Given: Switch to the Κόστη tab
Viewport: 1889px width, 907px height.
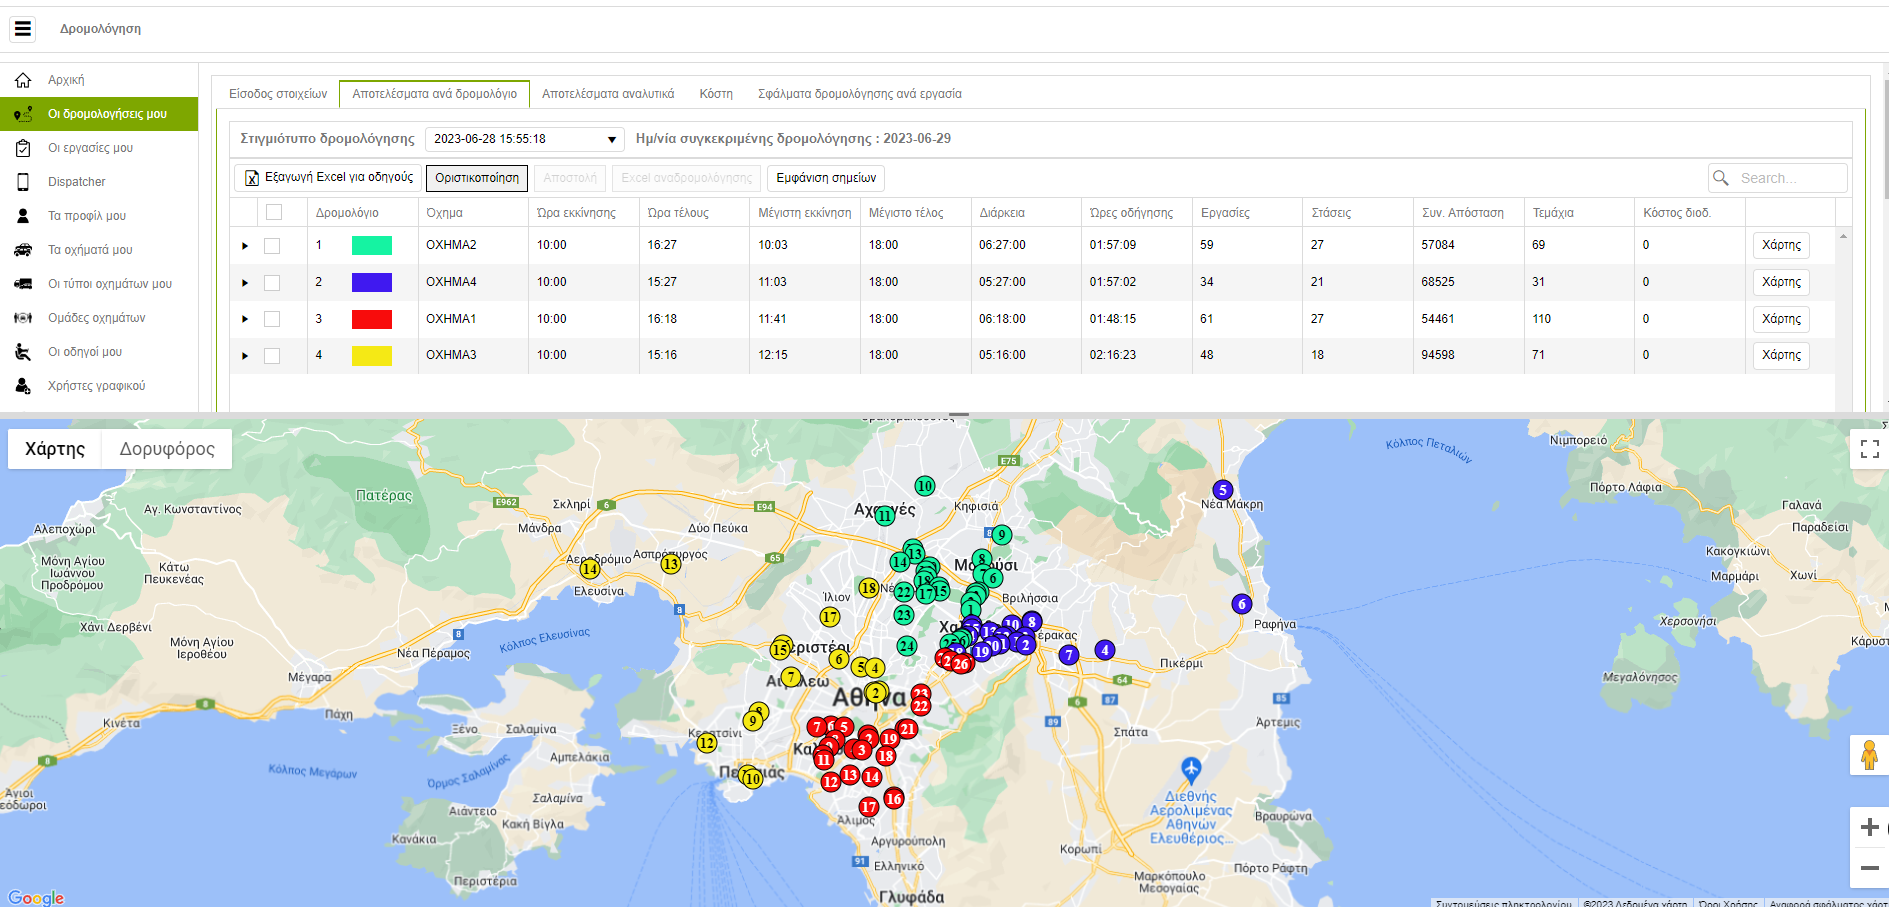Looking at the screenshot, I should click(x=716, y=94).
